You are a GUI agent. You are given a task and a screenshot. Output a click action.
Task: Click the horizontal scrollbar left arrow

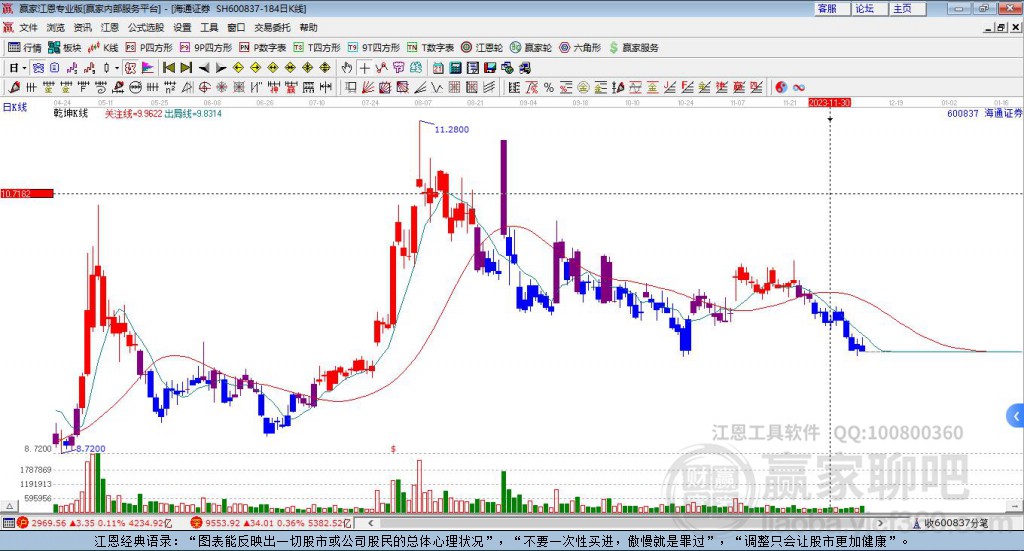point(370,523)
